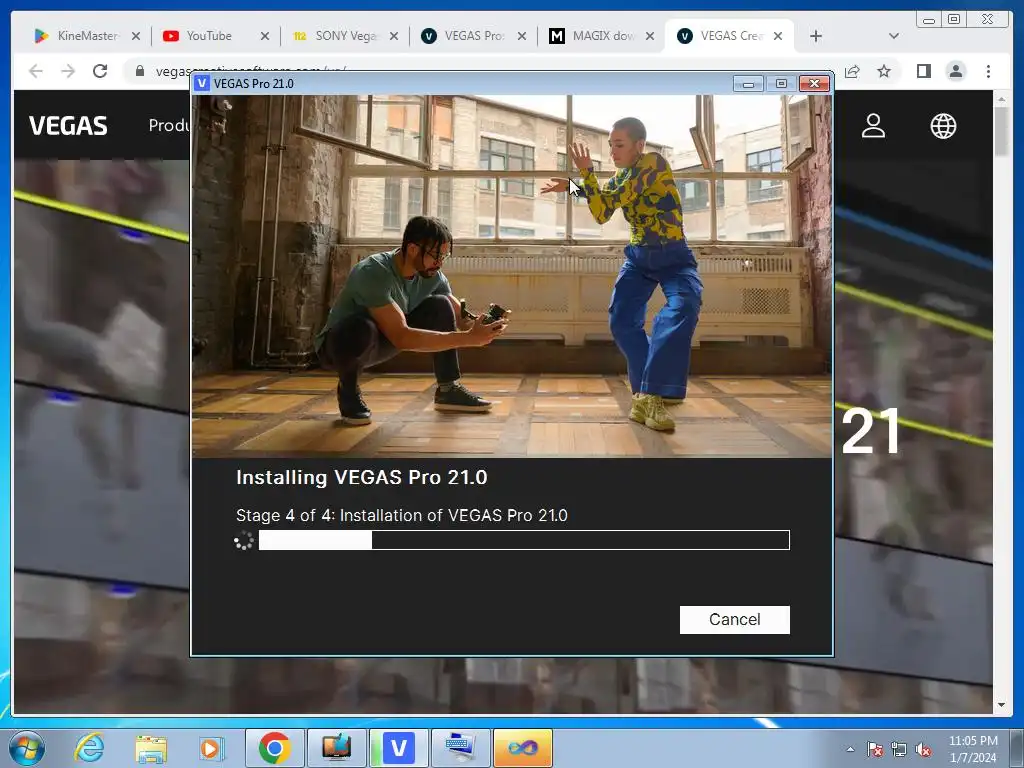
Task: Reload the current web page
Action: pyautogui.click(x=100, y=71)
